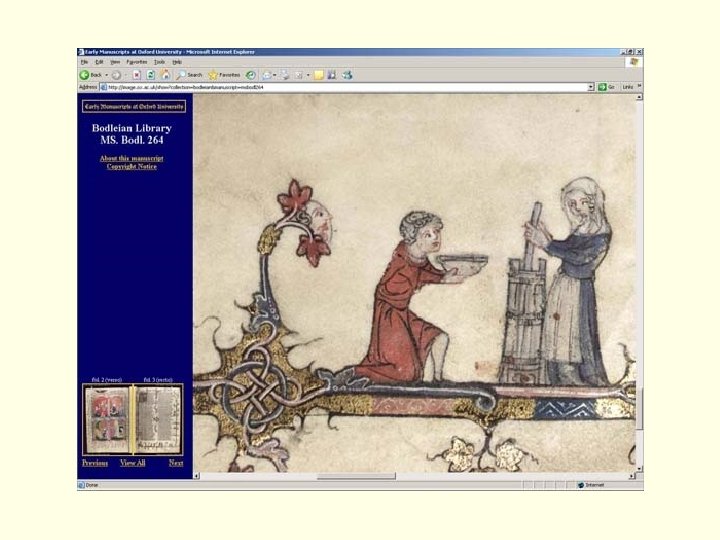Go to the Home page

pyautogui.click(x=165, y=75)
